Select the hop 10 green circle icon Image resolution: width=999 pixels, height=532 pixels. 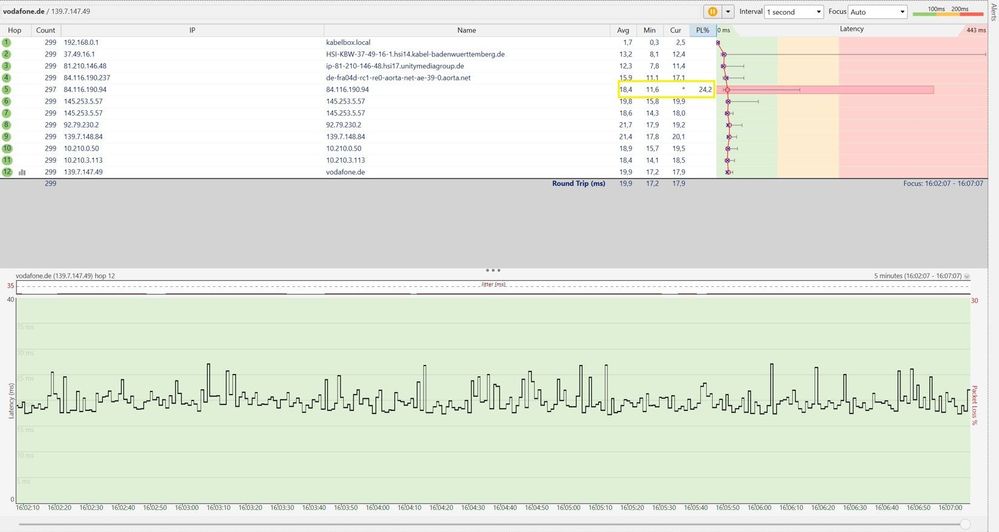6,148
